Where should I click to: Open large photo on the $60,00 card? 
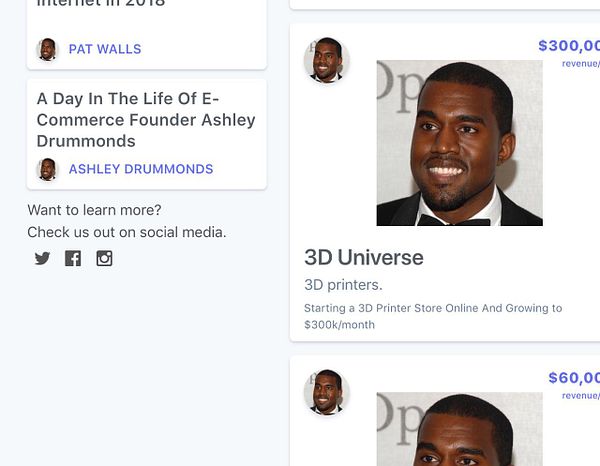click(460, 429)
